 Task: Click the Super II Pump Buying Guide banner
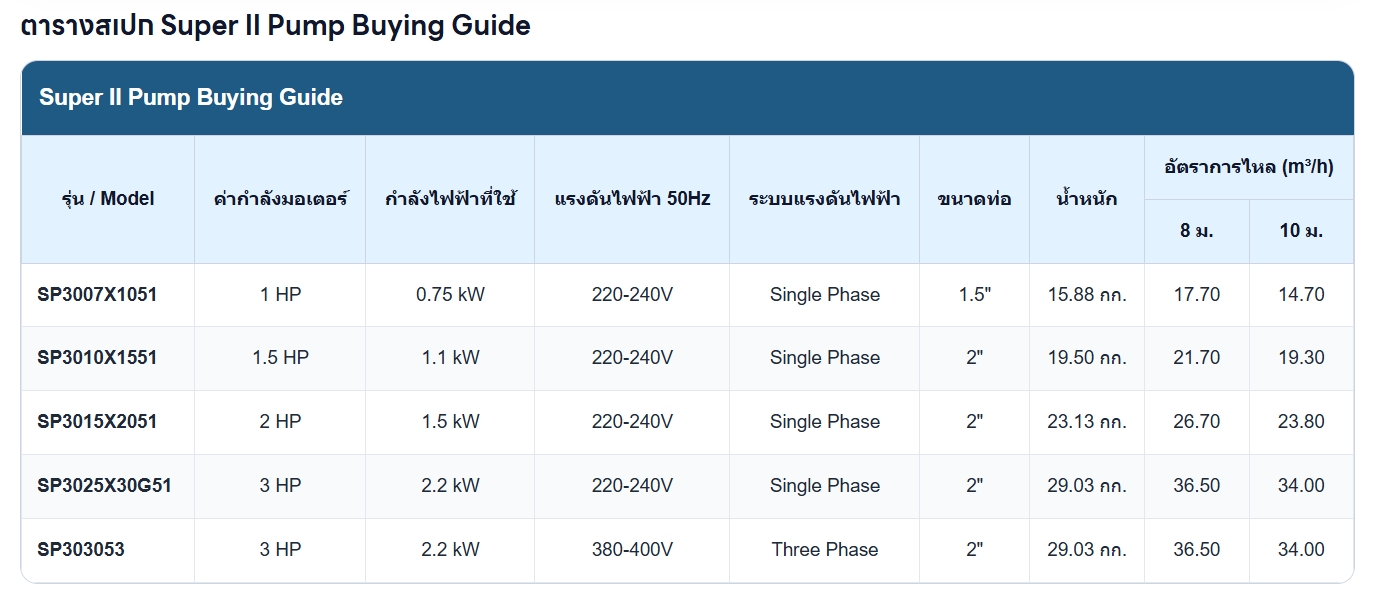[688, 98]
